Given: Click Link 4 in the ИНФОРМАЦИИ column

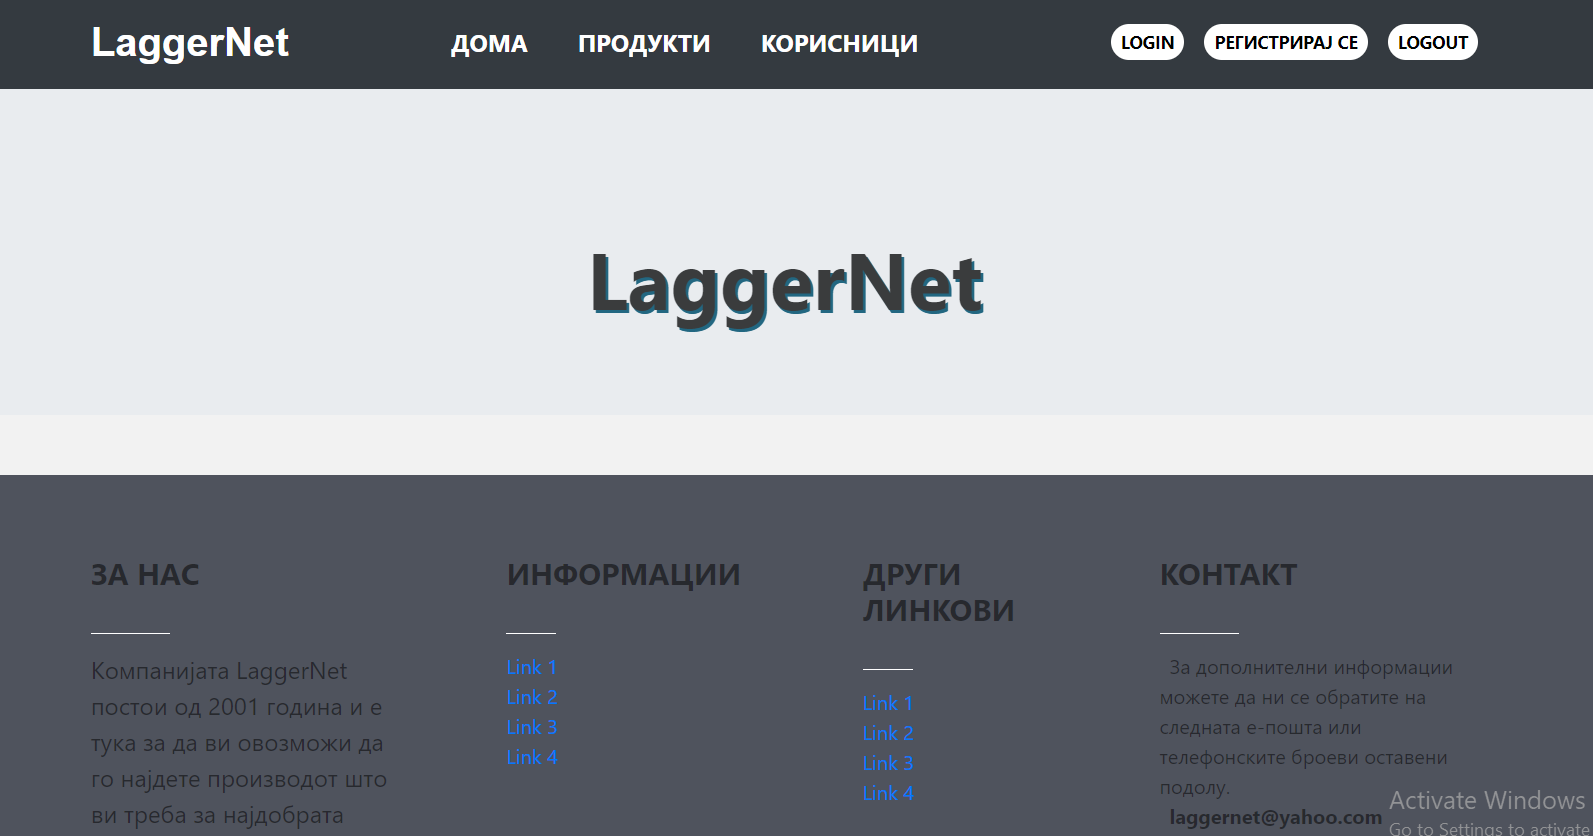Looking at the screenshot, I should pos(531,757).
